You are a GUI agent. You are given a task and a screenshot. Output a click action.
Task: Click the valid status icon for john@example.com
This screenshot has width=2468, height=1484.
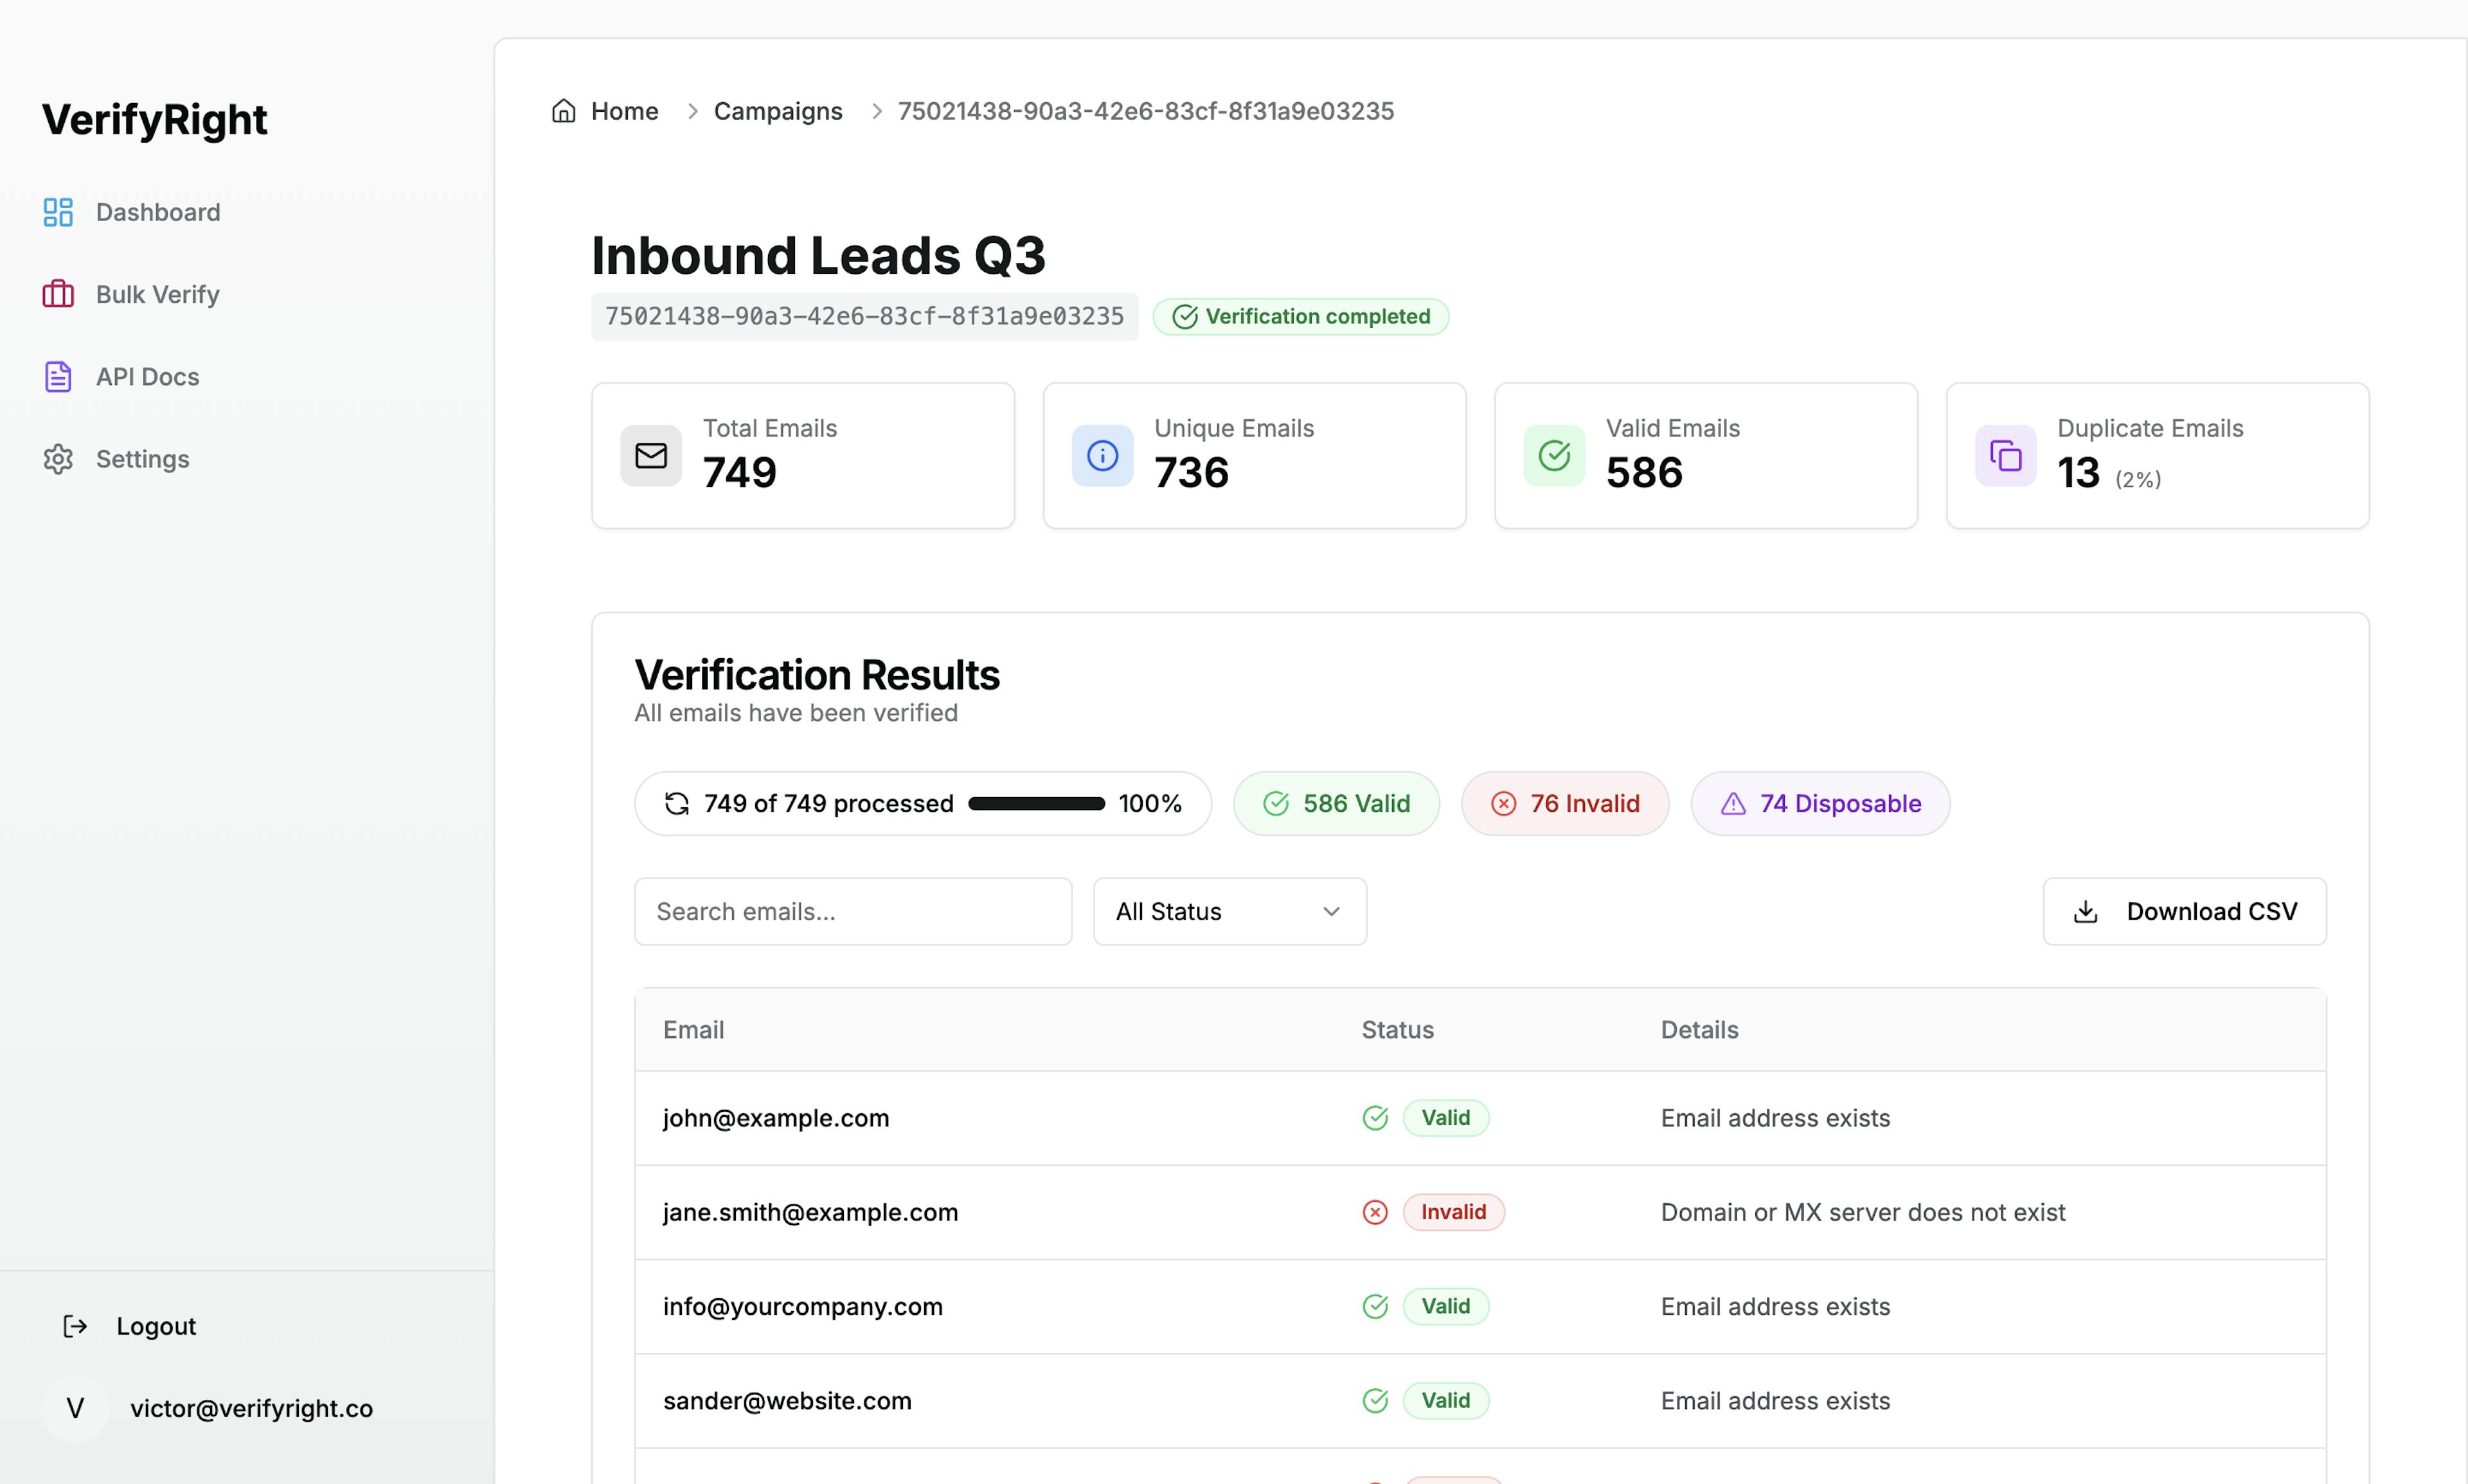click(1375, 1118)
